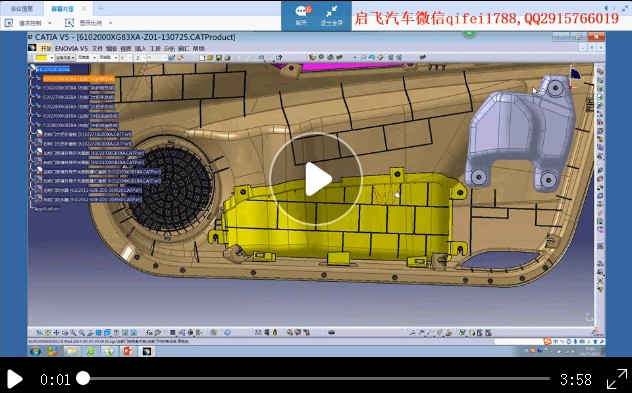Open the ENOVIA V5 menu

(71, 48)
